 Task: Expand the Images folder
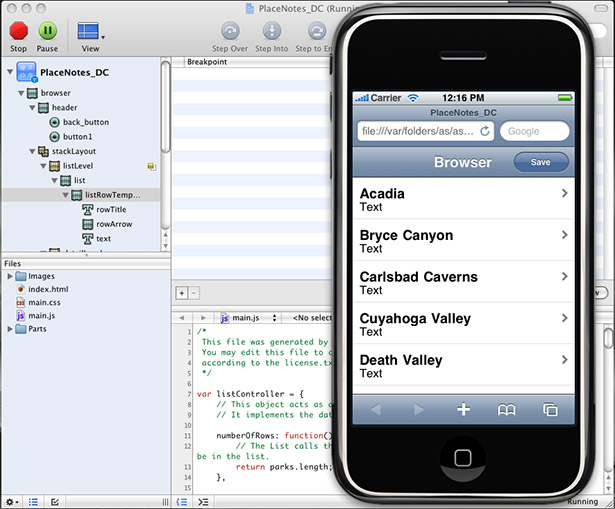pos(10,276)
